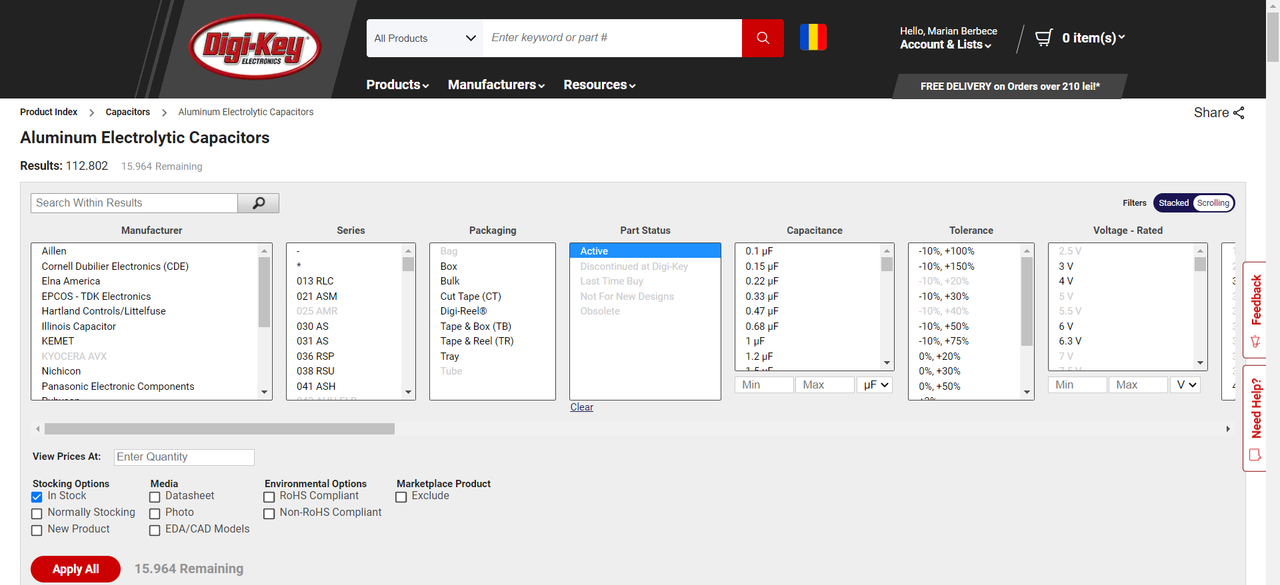Expand the Products menu
1280x585 pixels.
tap(397, 85)
